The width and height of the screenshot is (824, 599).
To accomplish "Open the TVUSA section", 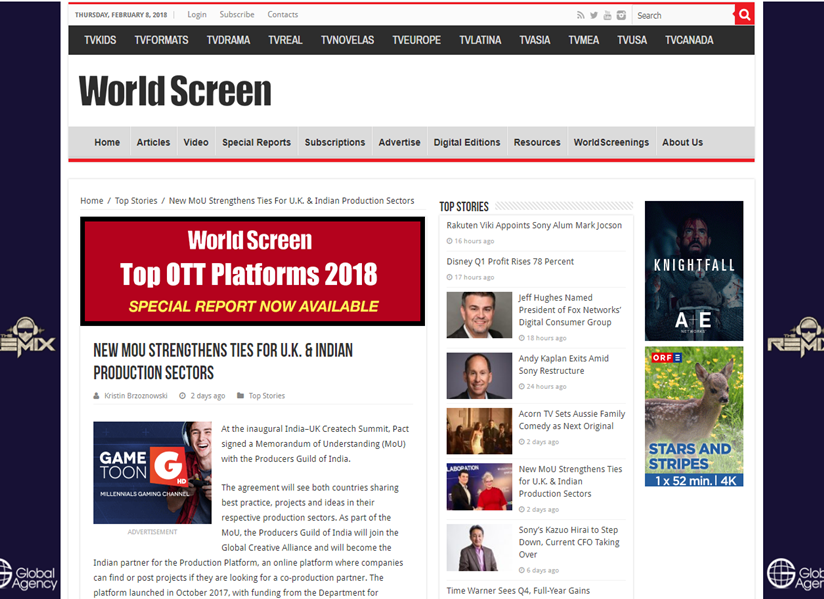I will click(x=632, y=40).
